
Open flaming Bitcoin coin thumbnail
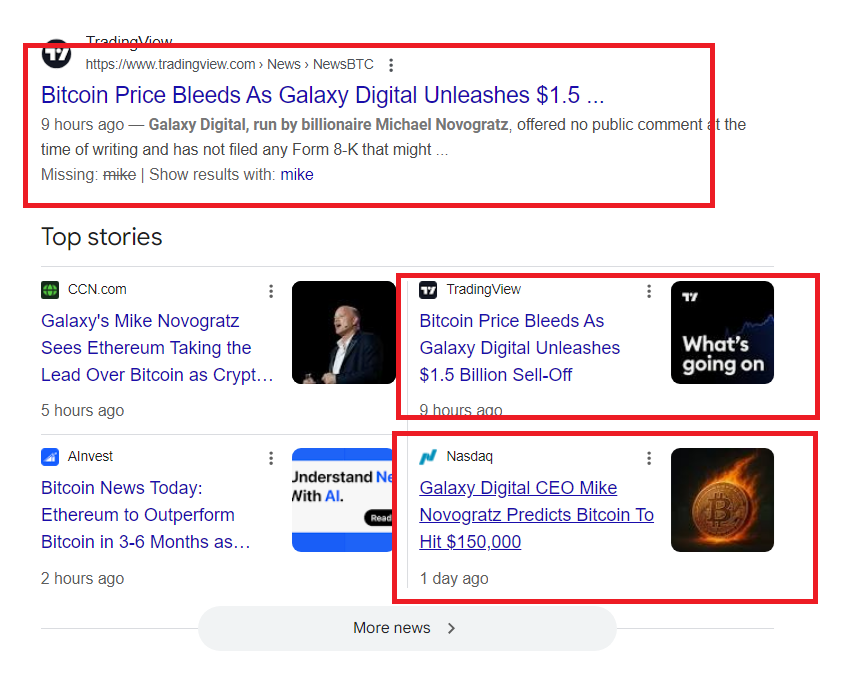(722, 500)
